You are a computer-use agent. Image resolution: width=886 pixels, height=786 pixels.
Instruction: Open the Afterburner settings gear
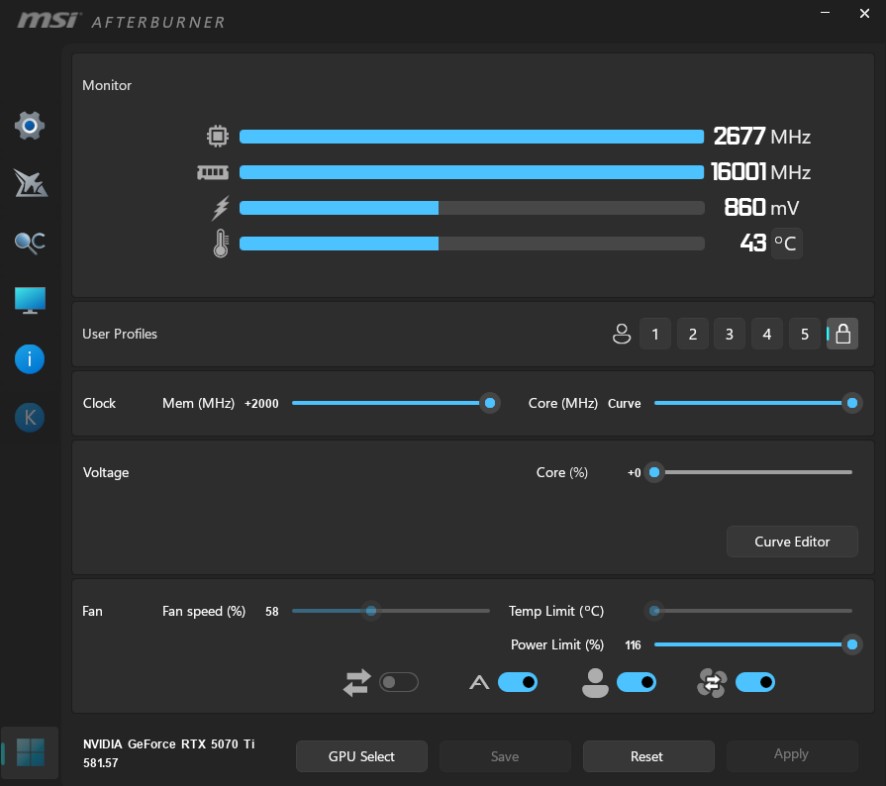point(29,126)
